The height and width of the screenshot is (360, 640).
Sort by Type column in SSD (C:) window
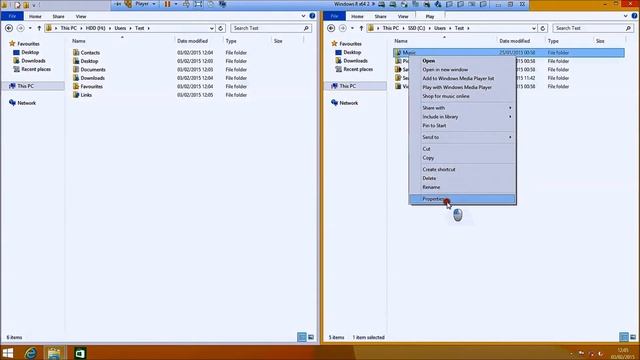tap(553, 41)
